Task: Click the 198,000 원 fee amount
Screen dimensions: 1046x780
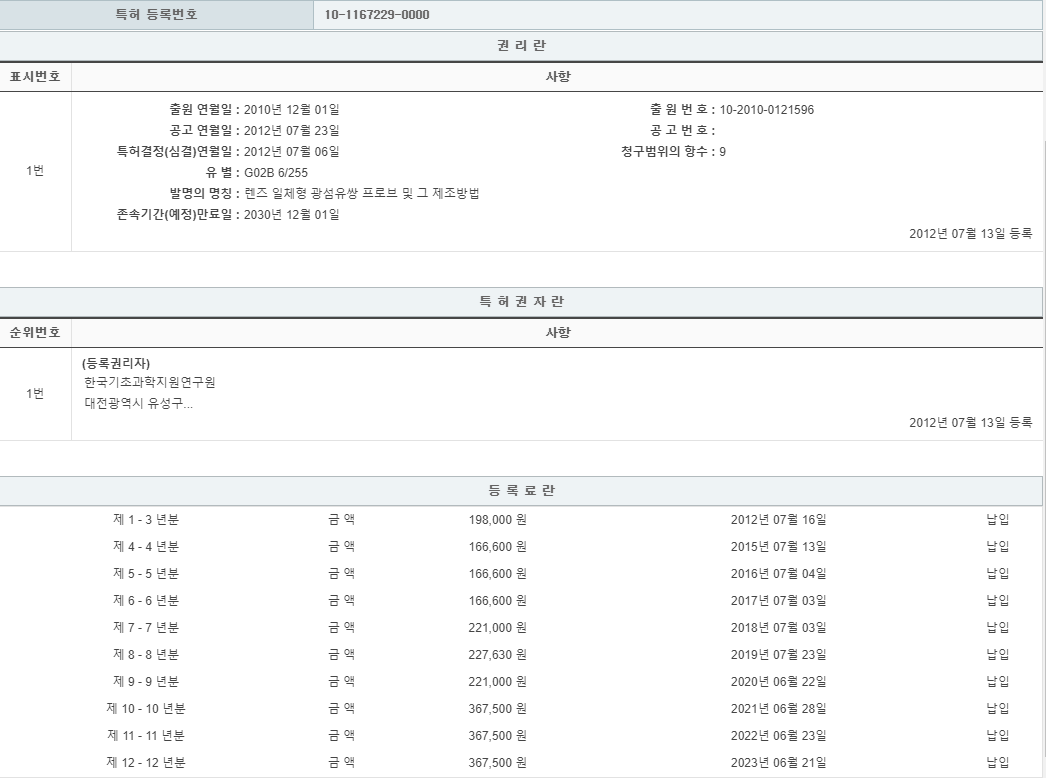Action: [x=497, y=520]
